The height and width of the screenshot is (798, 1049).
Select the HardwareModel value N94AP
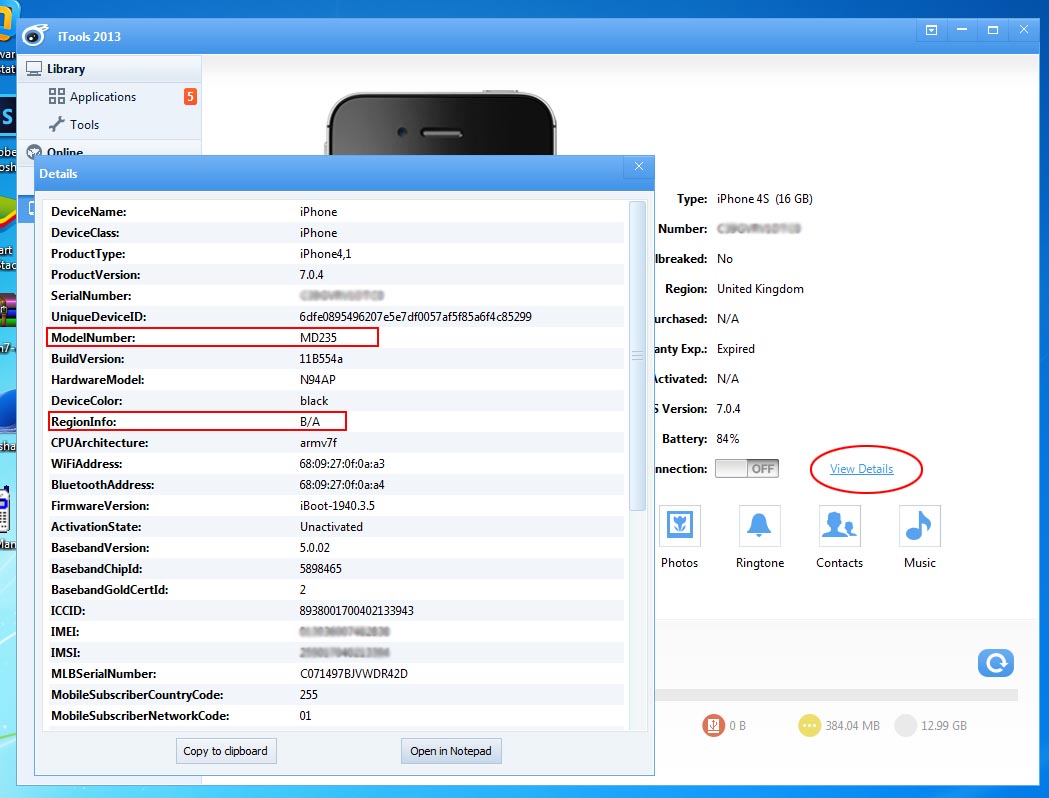click(318, 380)
